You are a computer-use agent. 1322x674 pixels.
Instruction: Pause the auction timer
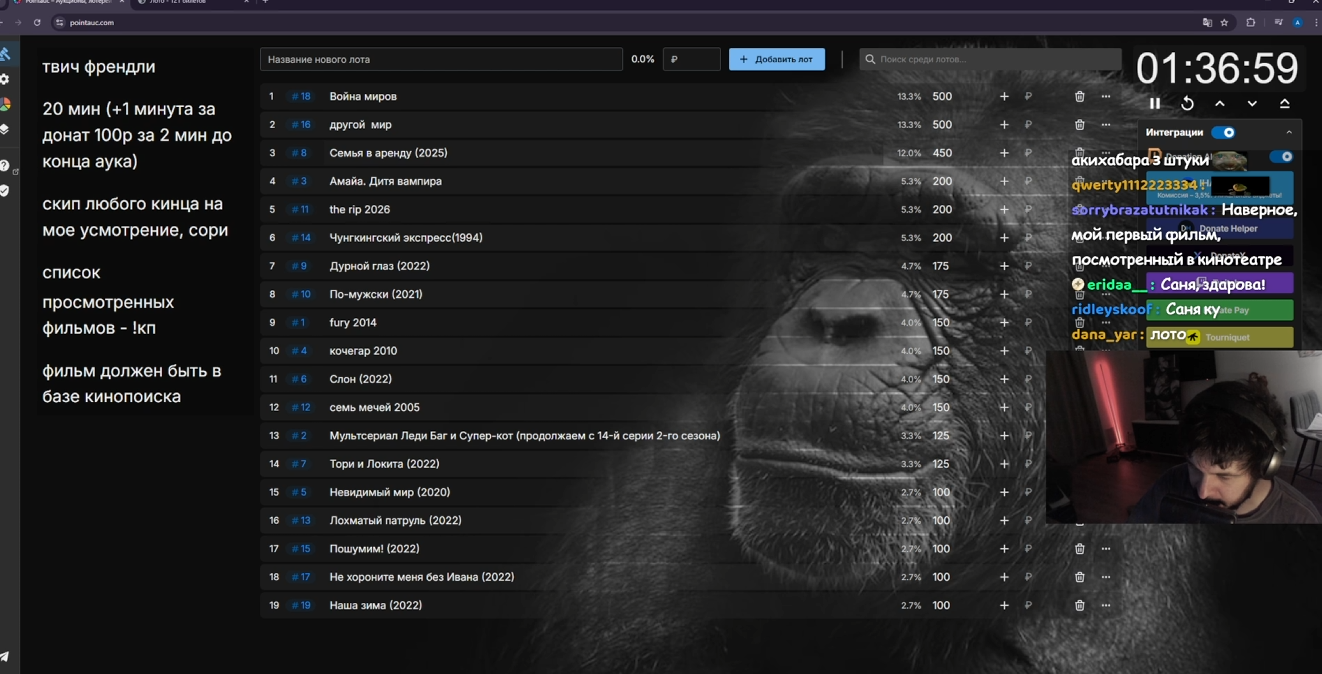[1155, 103]
